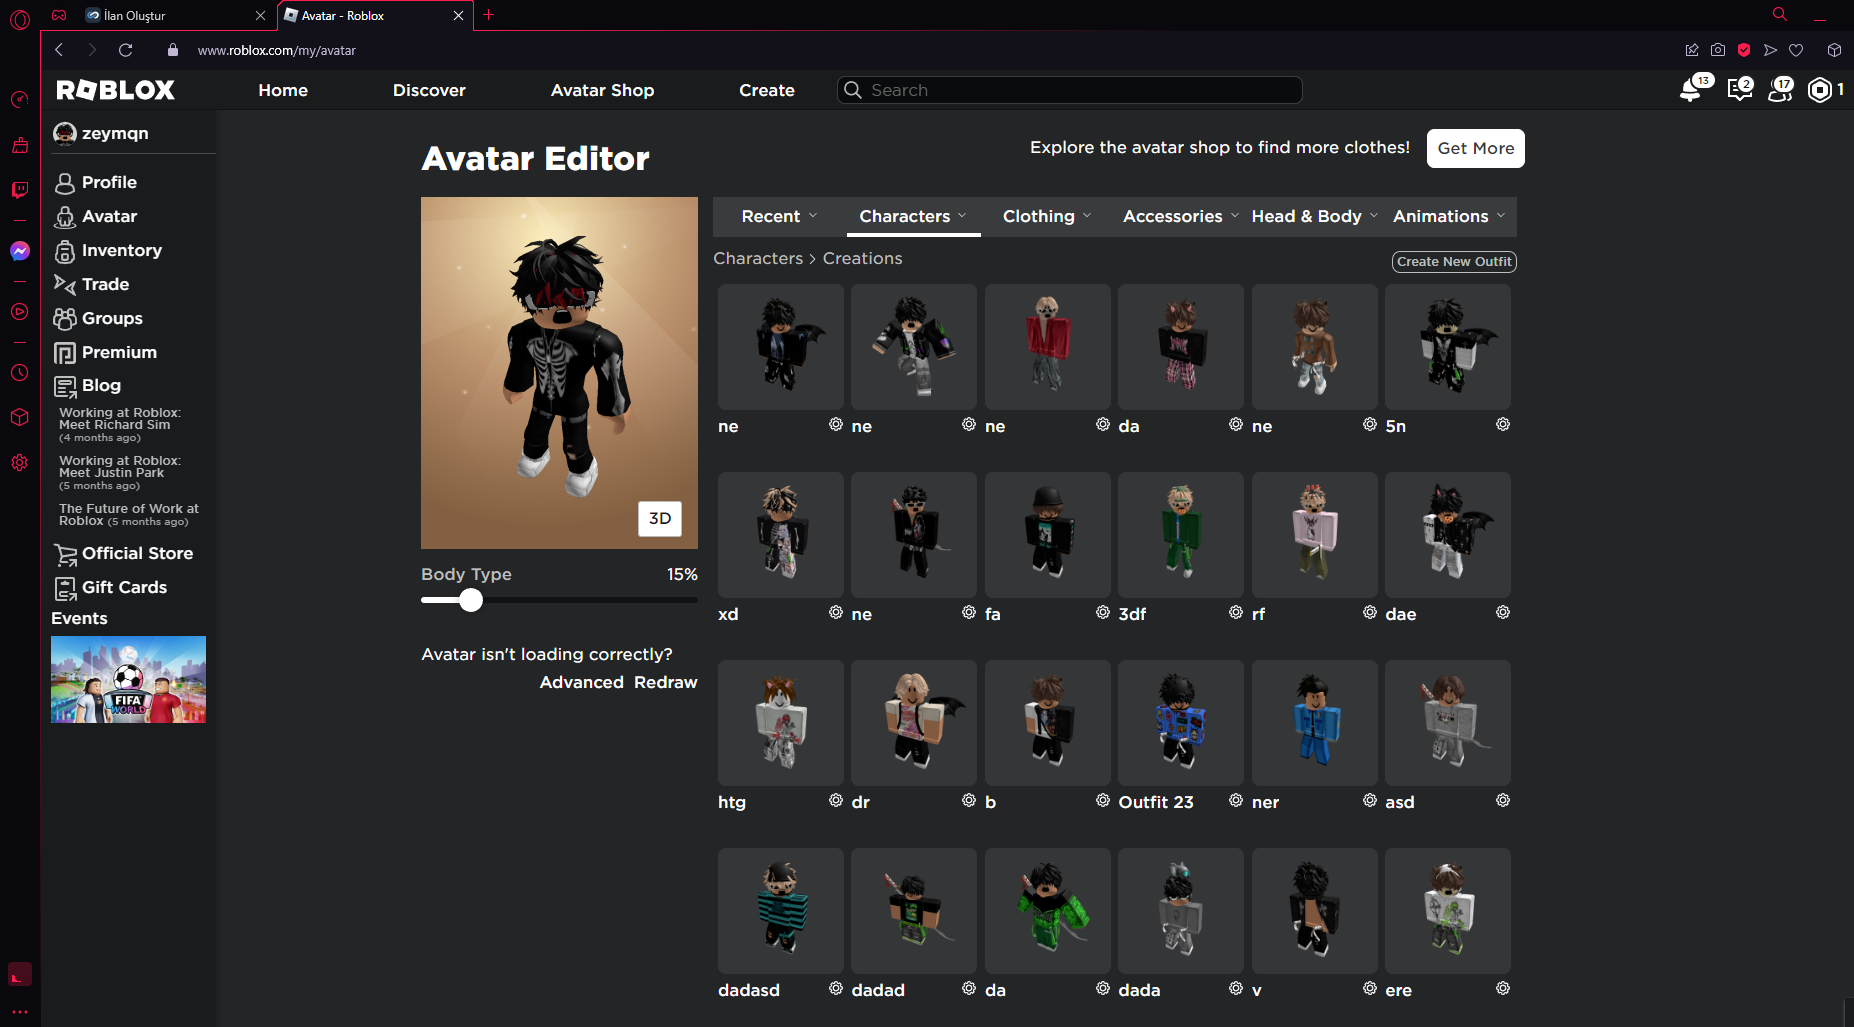The image size is (1854, 1027).
Task: Expand the Animations dropdown
Action: (1448, 216)
